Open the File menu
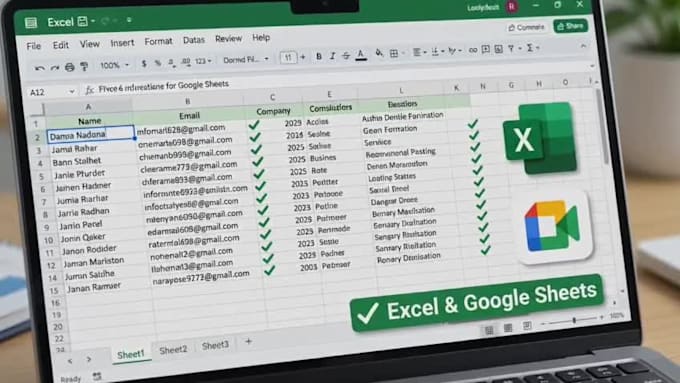 [x=33, y=46]
